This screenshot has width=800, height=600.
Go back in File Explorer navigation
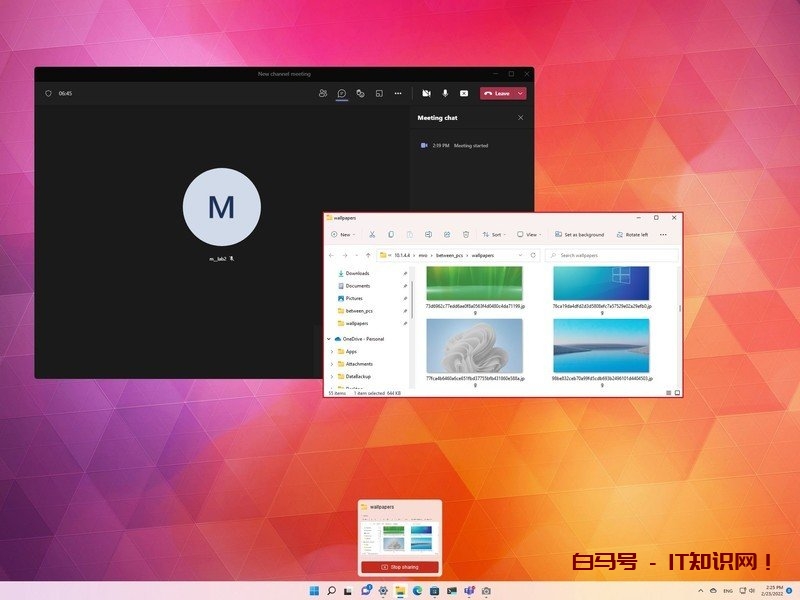pos(332,255)
